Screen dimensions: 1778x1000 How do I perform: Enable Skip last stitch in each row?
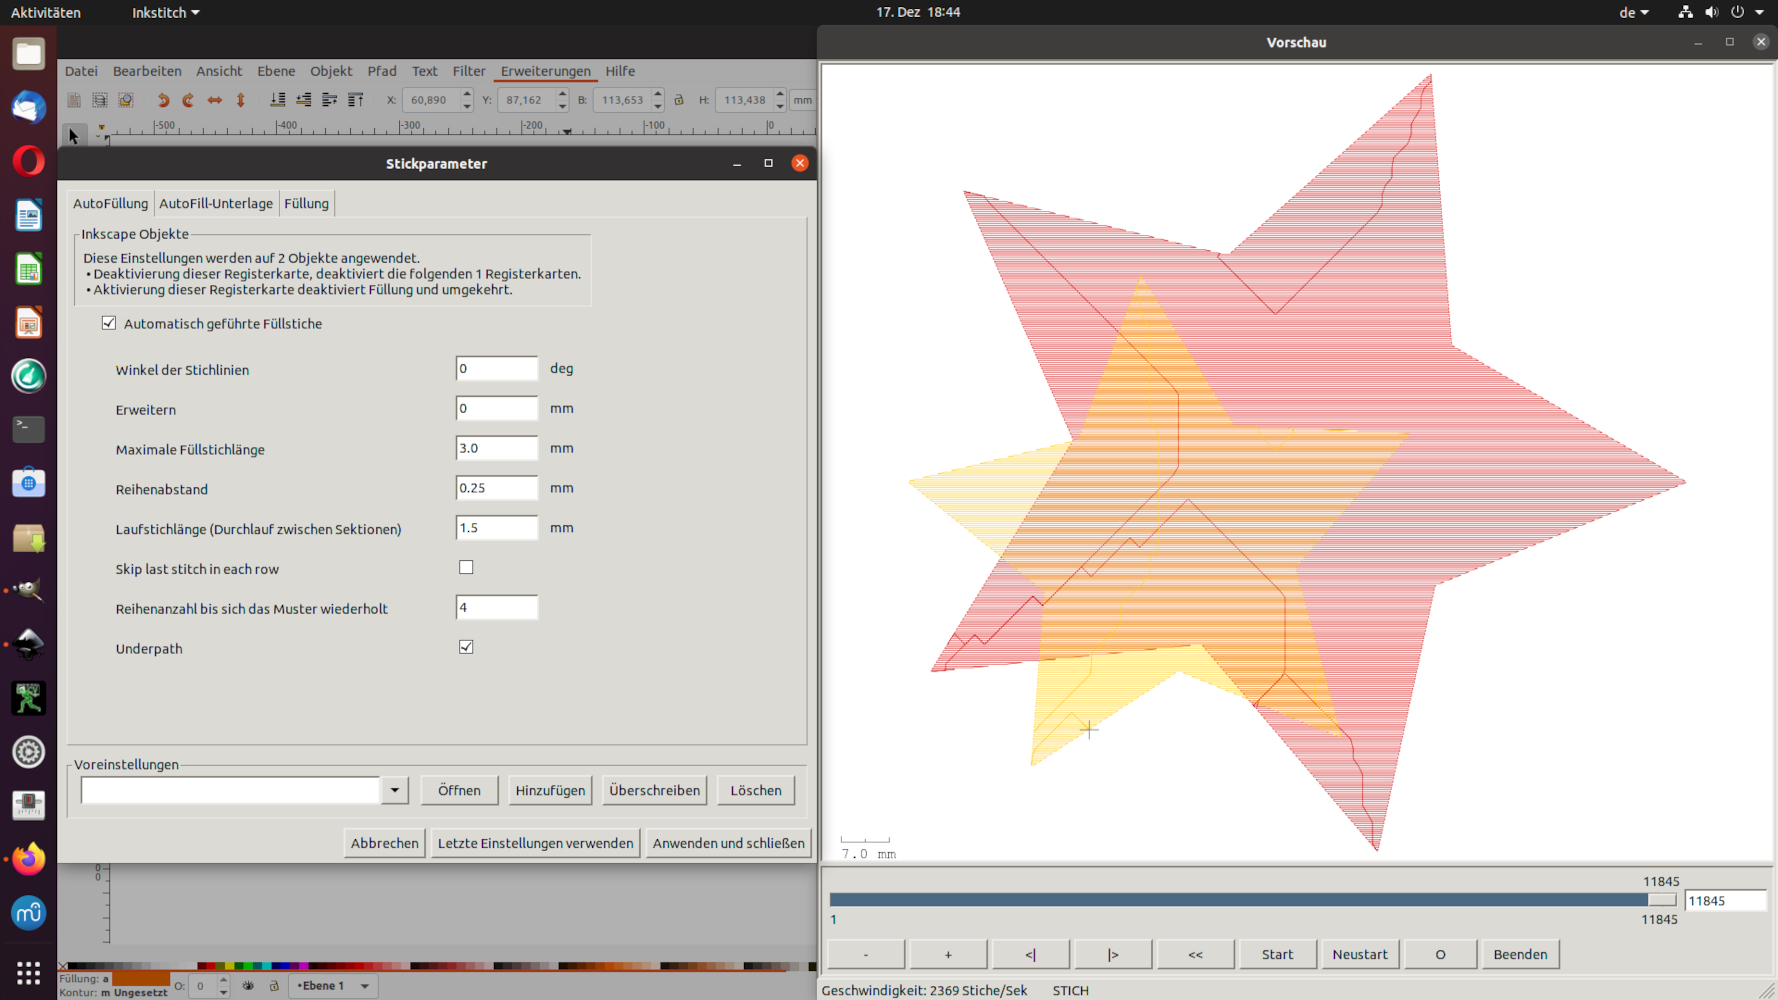click(466, 568)
